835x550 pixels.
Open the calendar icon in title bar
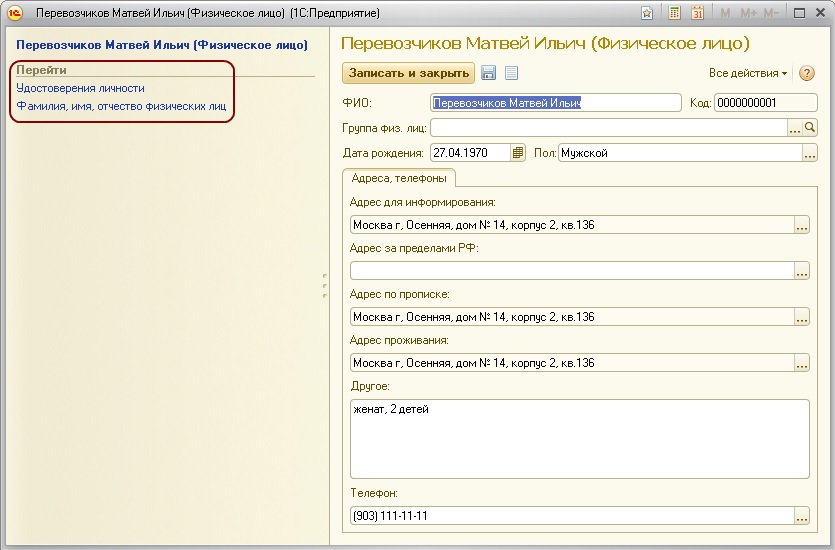click(x=698, y=13)
